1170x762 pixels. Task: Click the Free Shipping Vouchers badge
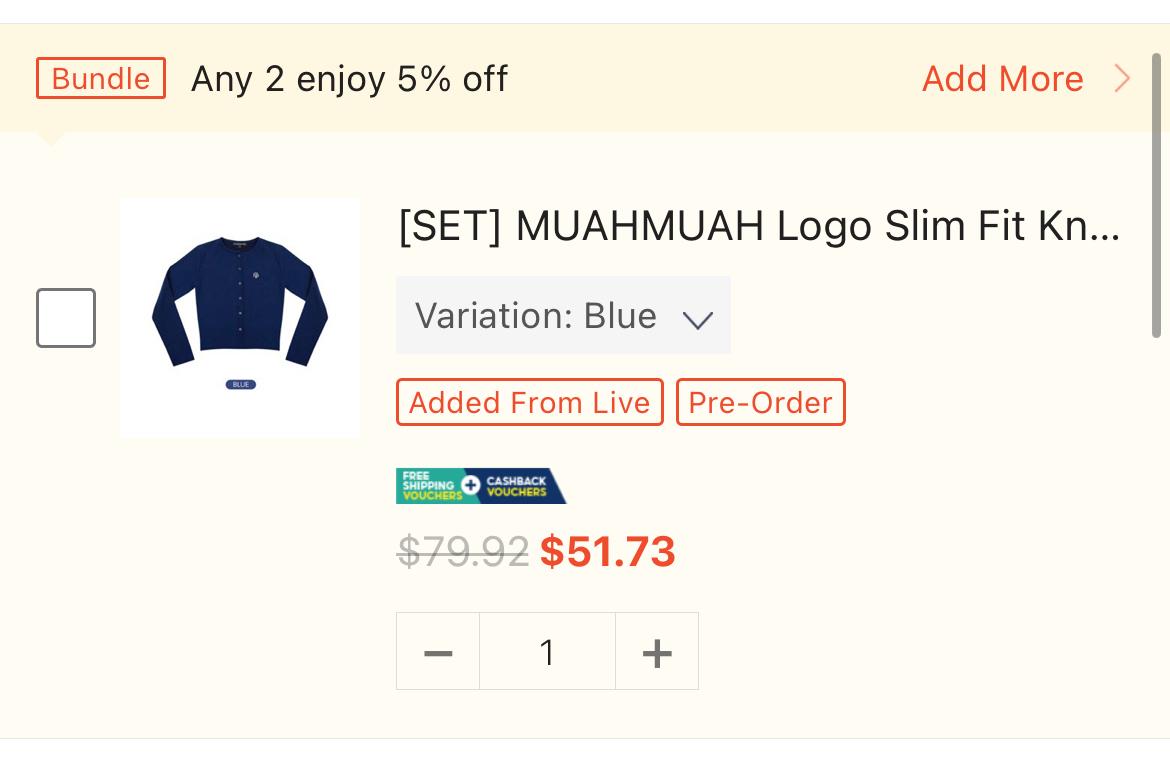click(428, 486)
